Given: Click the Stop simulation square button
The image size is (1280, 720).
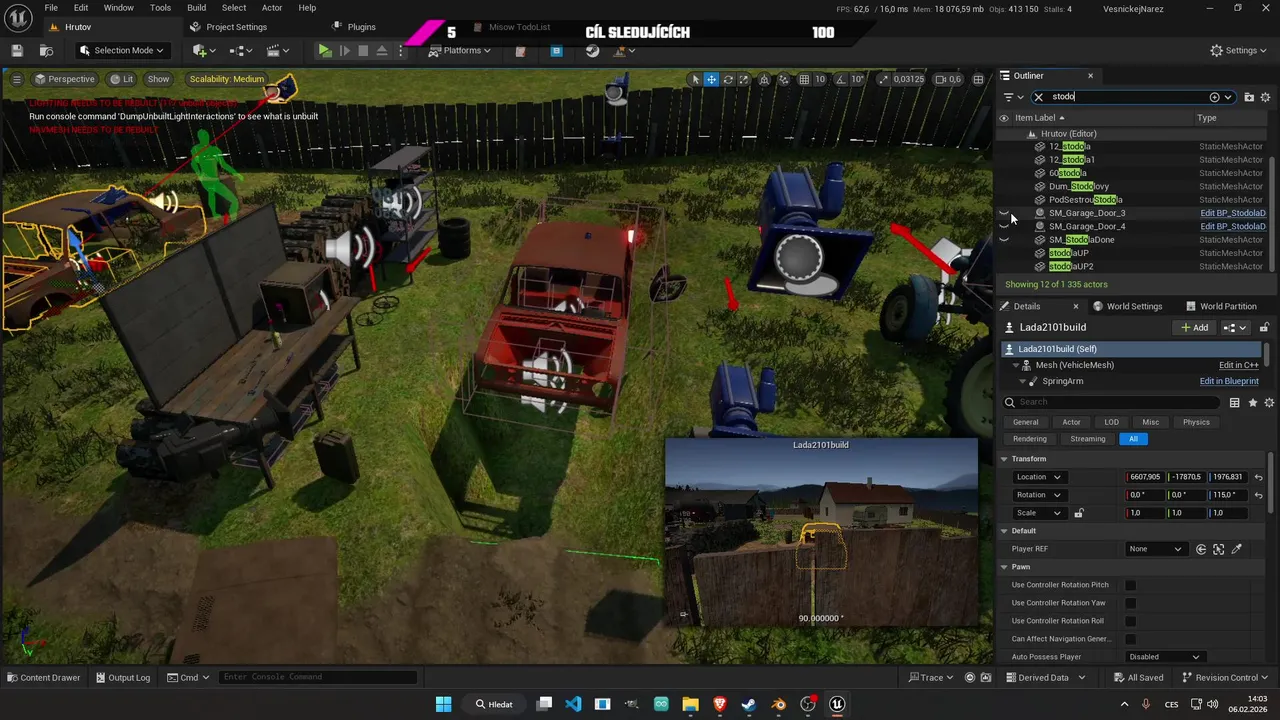Looking at the screenshot, I should click(x=363, y=50).
